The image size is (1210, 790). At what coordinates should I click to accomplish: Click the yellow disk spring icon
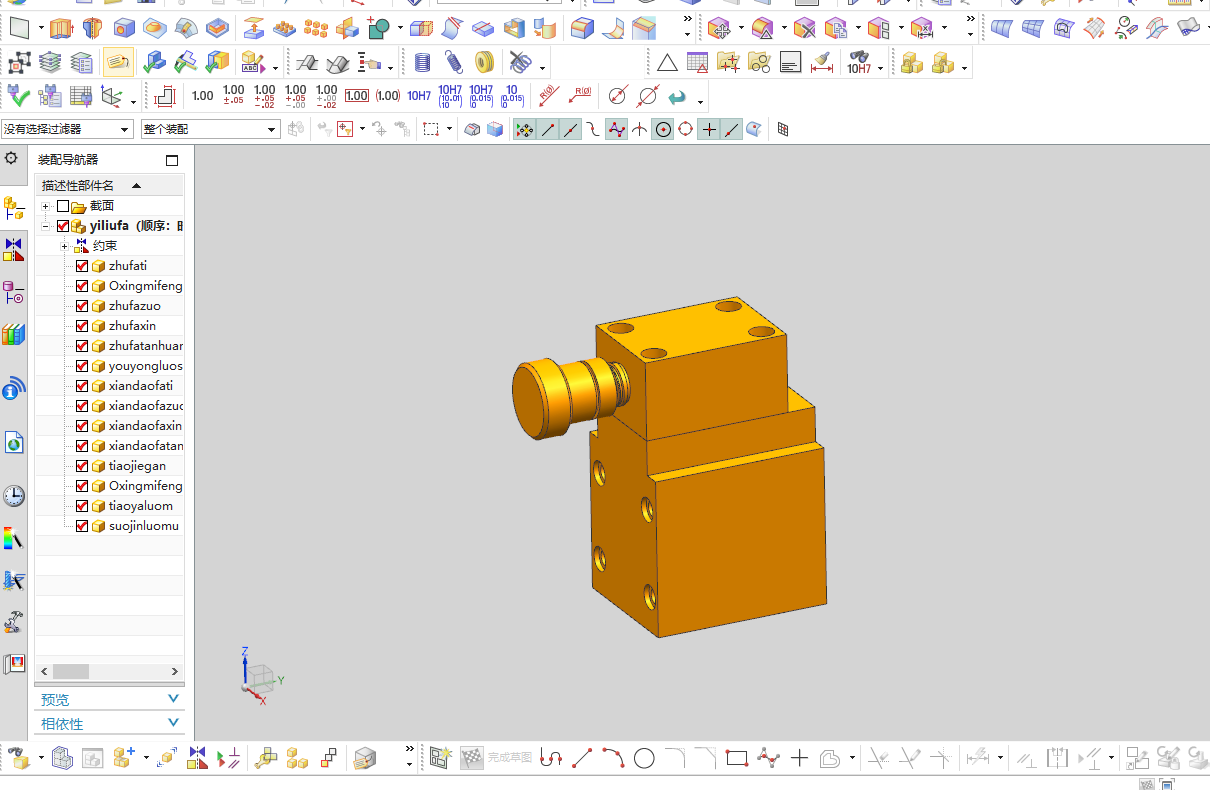[485, 63]
